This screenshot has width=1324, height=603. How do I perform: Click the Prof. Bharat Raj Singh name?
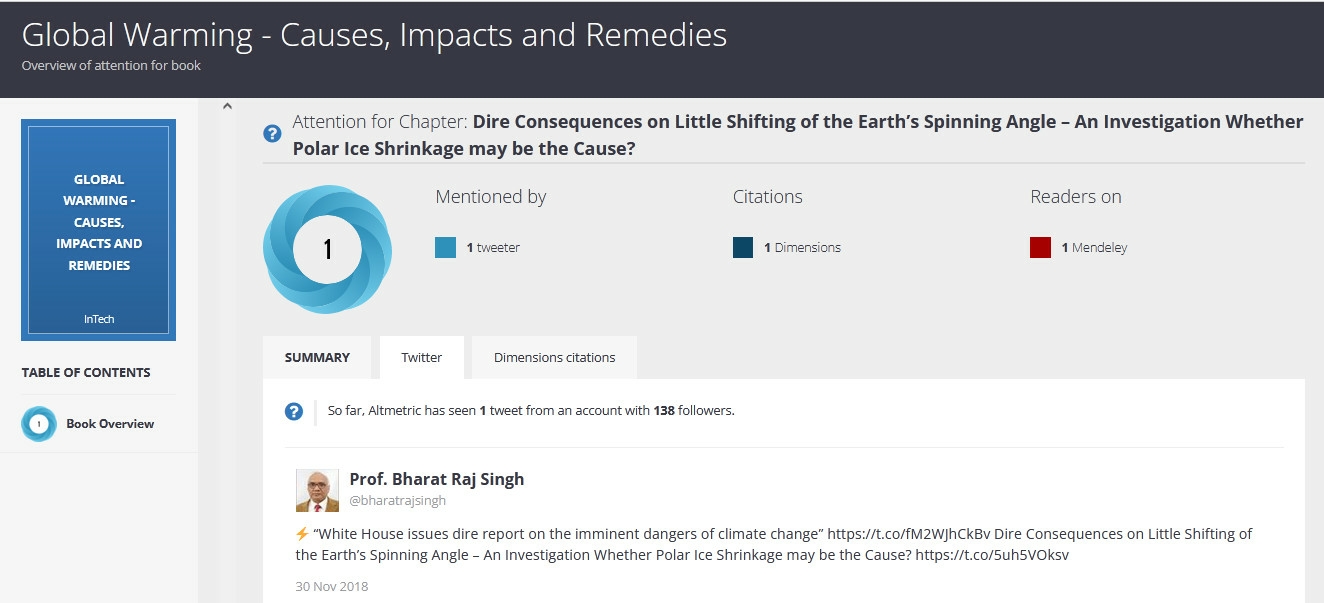[x=437, y=479]
